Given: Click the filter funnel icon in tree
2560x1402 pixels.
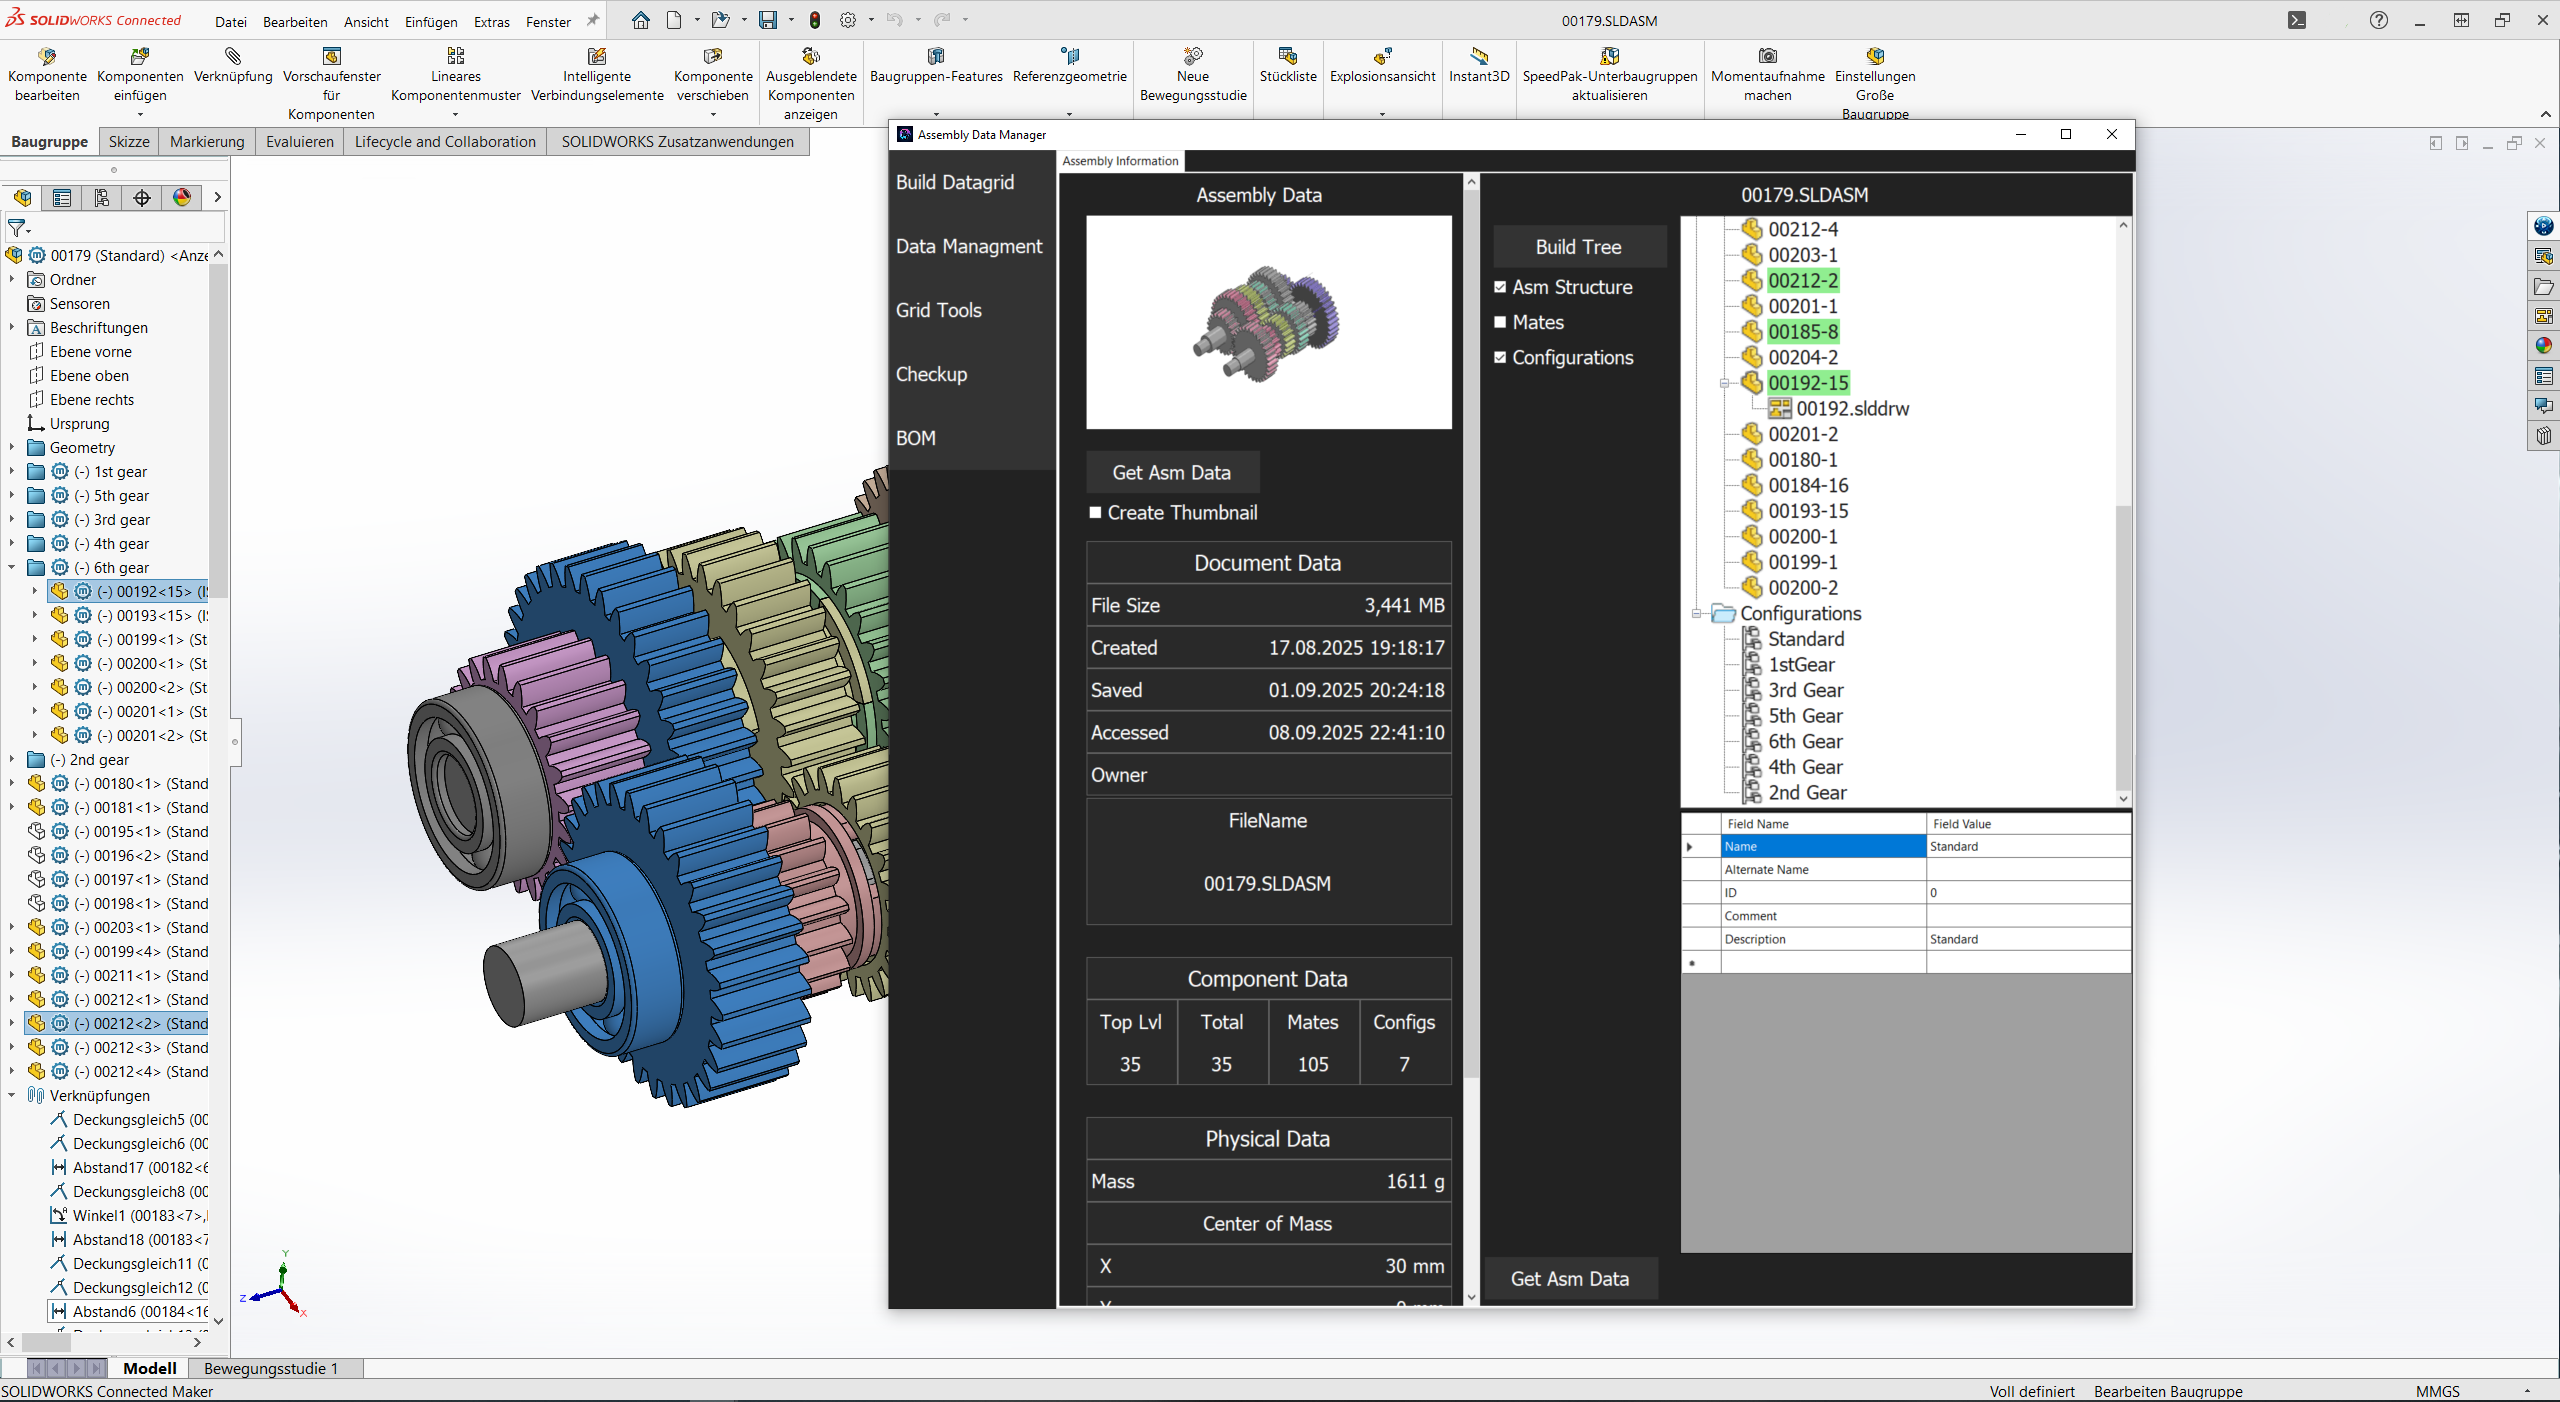Looking at the screenshot, I should (18, 229).
